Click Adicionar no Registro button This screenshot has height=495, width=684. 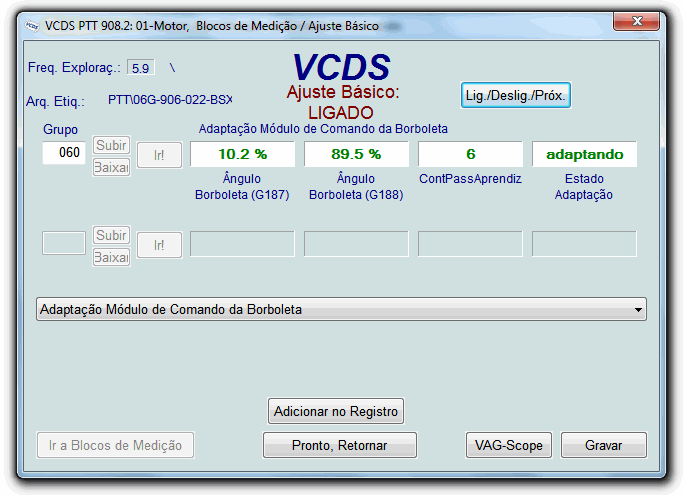point(336,411)
